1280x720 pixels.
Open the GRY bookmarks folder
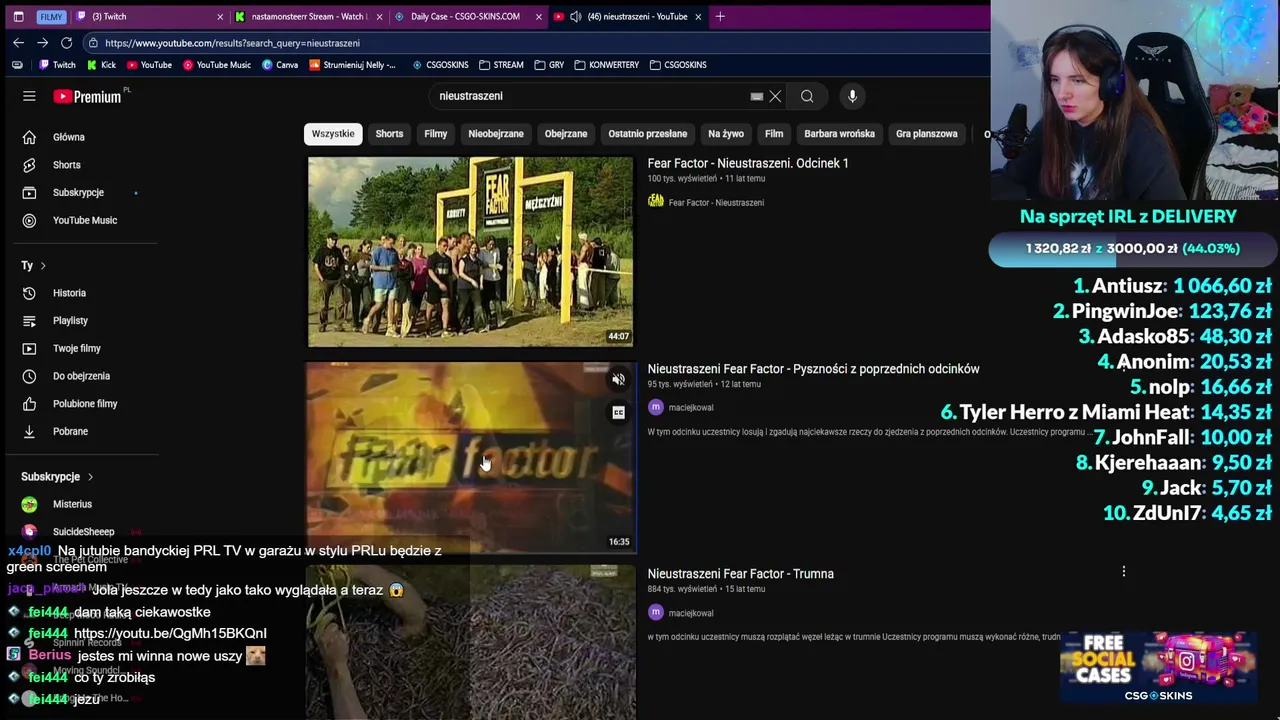point(549,65)
